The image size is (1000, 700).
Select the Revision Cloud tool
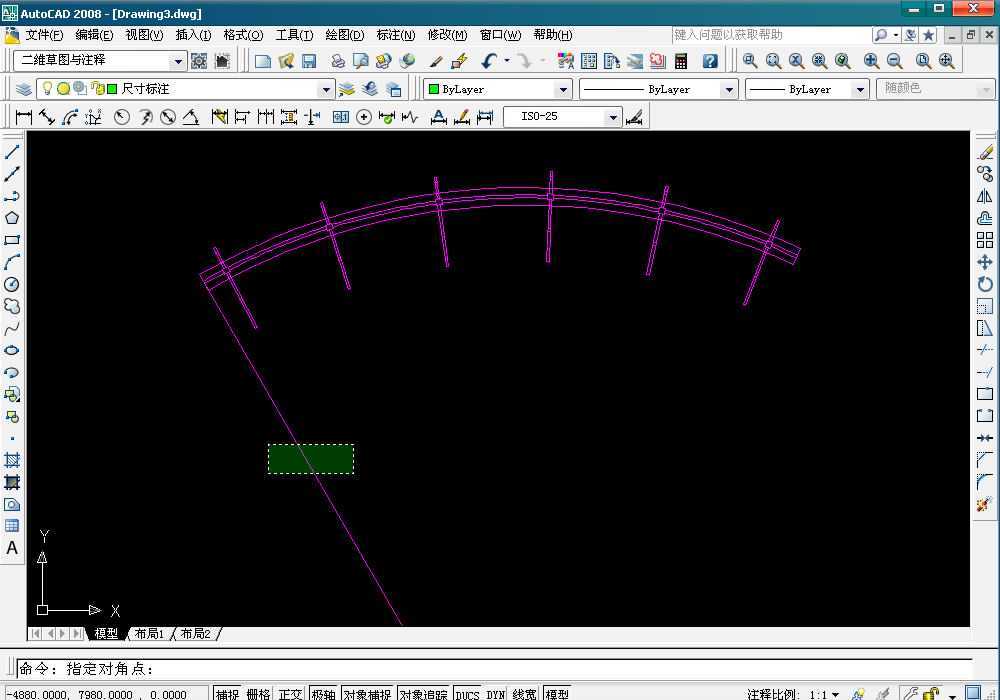pyautogui.click(x=12, y=307)
